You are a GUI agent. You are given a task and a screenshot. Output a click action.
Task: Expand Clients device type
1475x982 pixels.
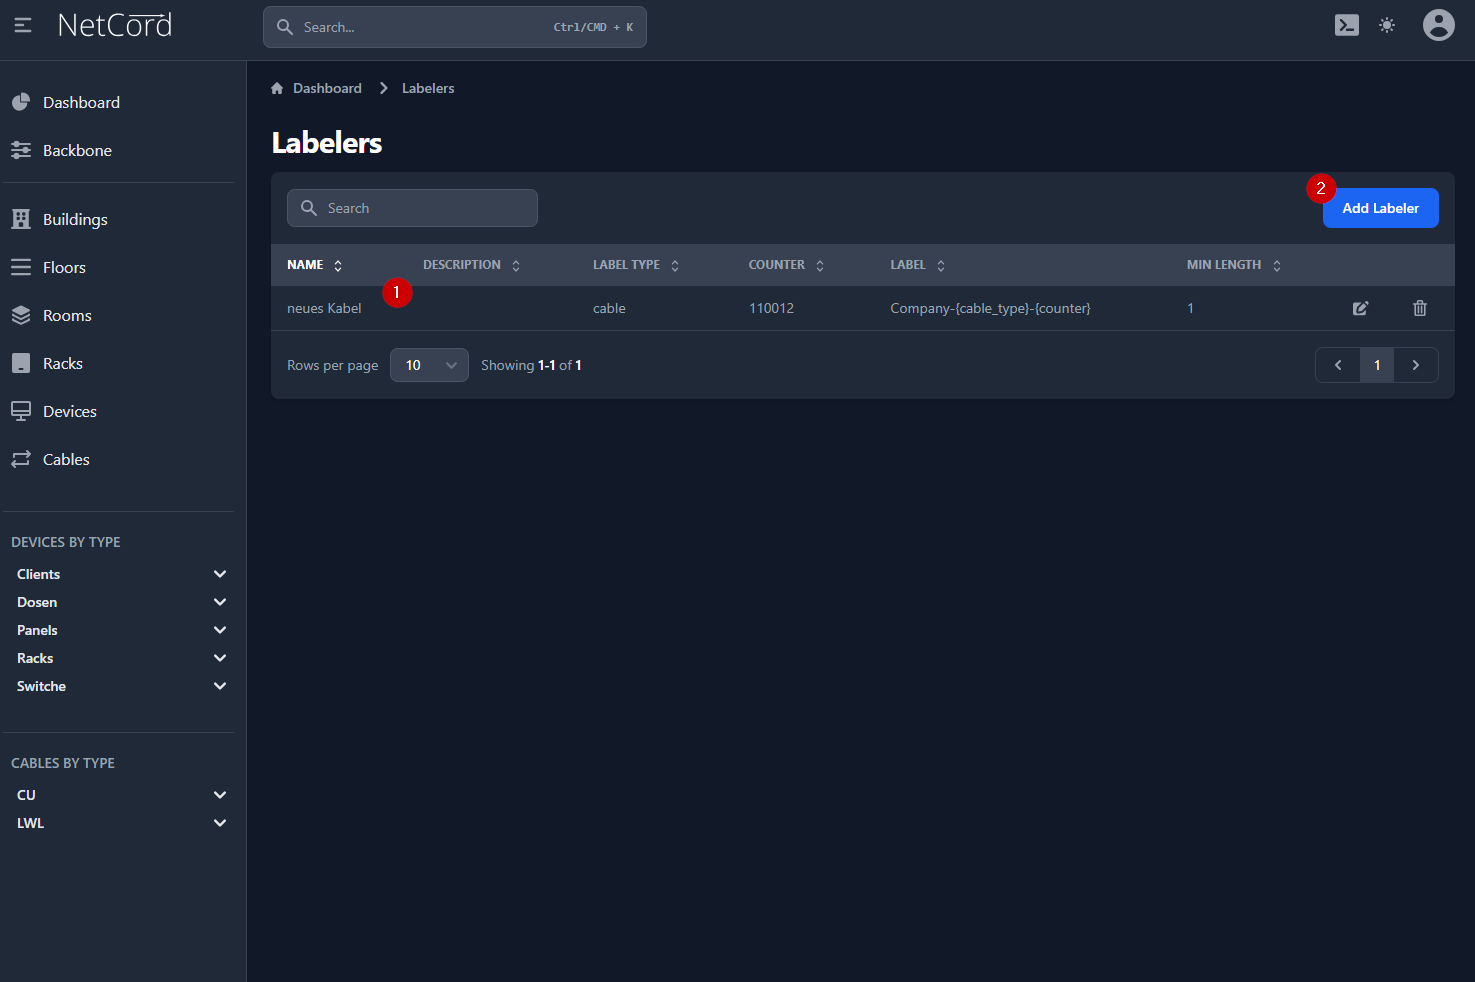220,574
